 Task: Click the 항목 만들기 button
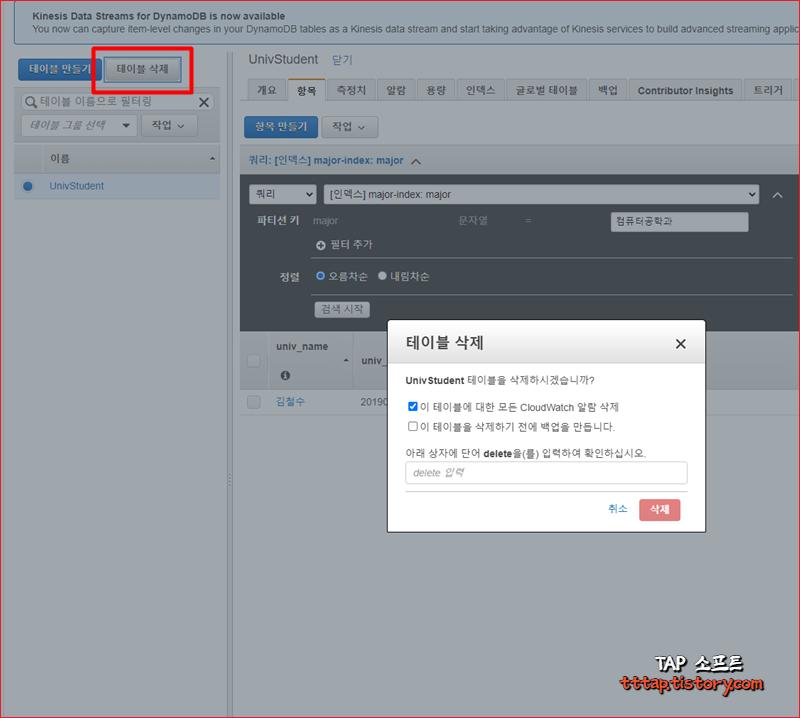point(281,127)
